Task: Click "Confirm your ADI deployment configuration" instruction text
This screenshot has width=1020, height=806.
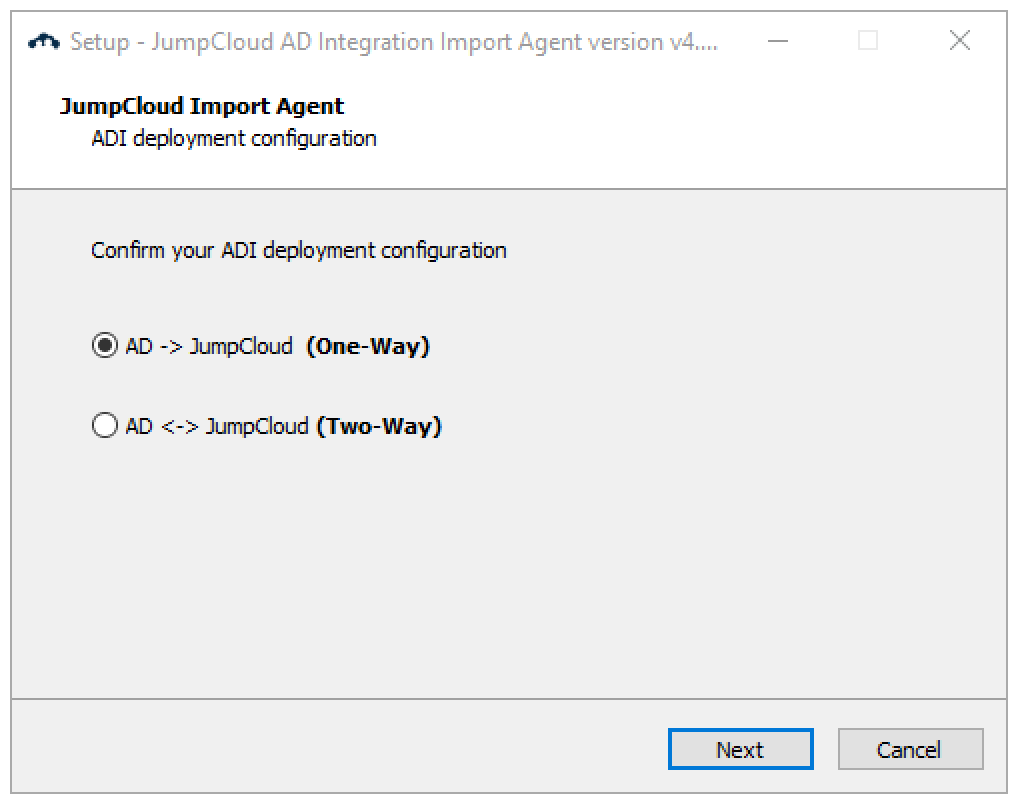Action: [x=299, y=250]
